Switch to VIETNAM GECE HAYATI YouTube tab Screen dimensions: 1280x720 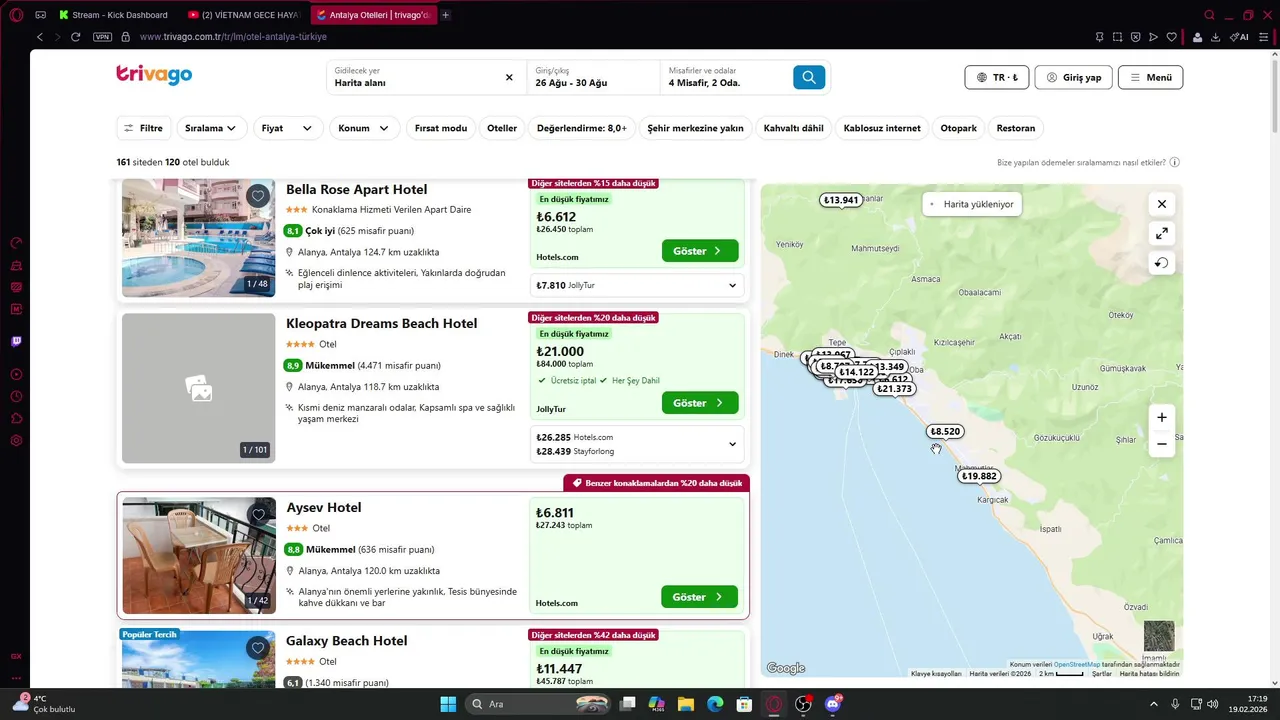245,15
